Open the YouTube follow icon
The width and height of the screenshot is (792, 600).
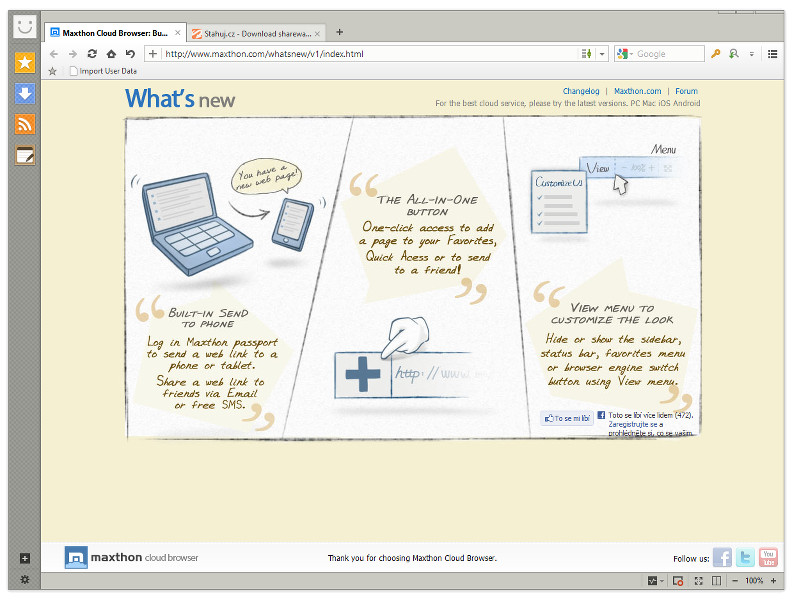(x=768, y=558)
